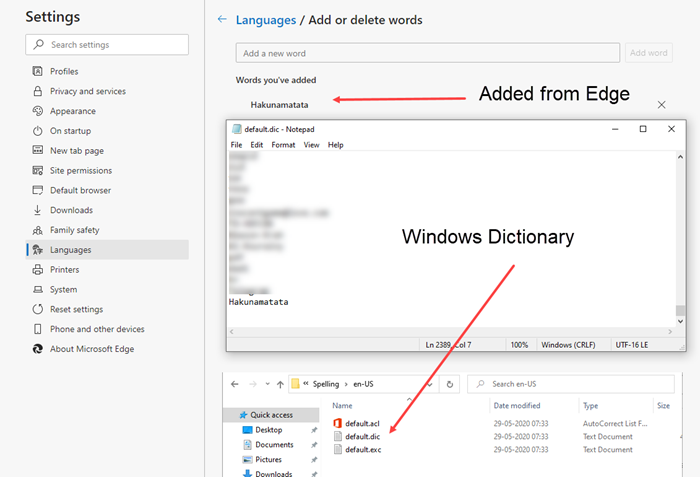This screenshot has width=700, height=477.
Task: Click Hakunamatata under Words you've added
Action: click(279, 105)
